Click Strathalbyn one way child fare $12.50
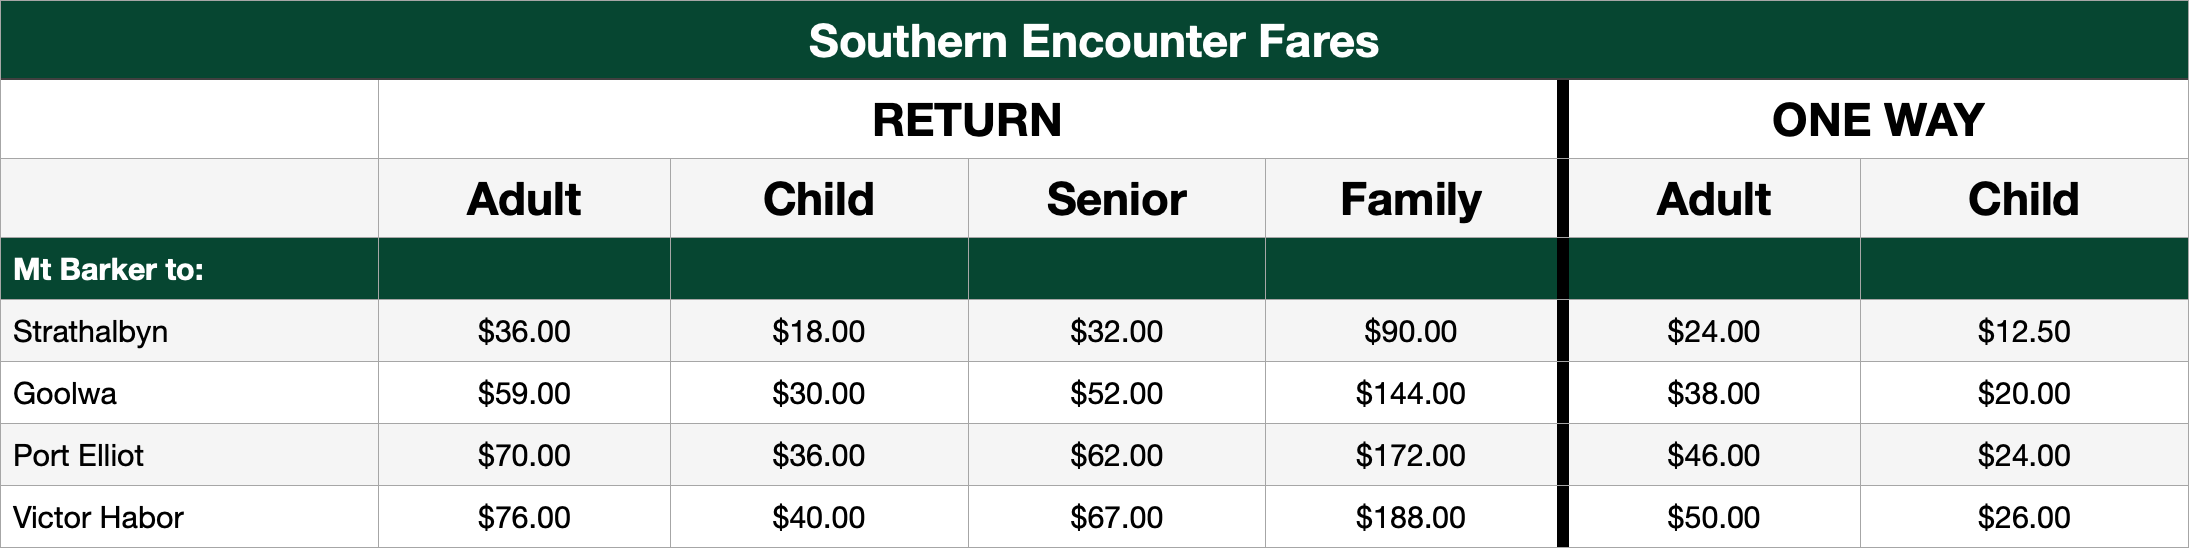 click(2023, 331)
